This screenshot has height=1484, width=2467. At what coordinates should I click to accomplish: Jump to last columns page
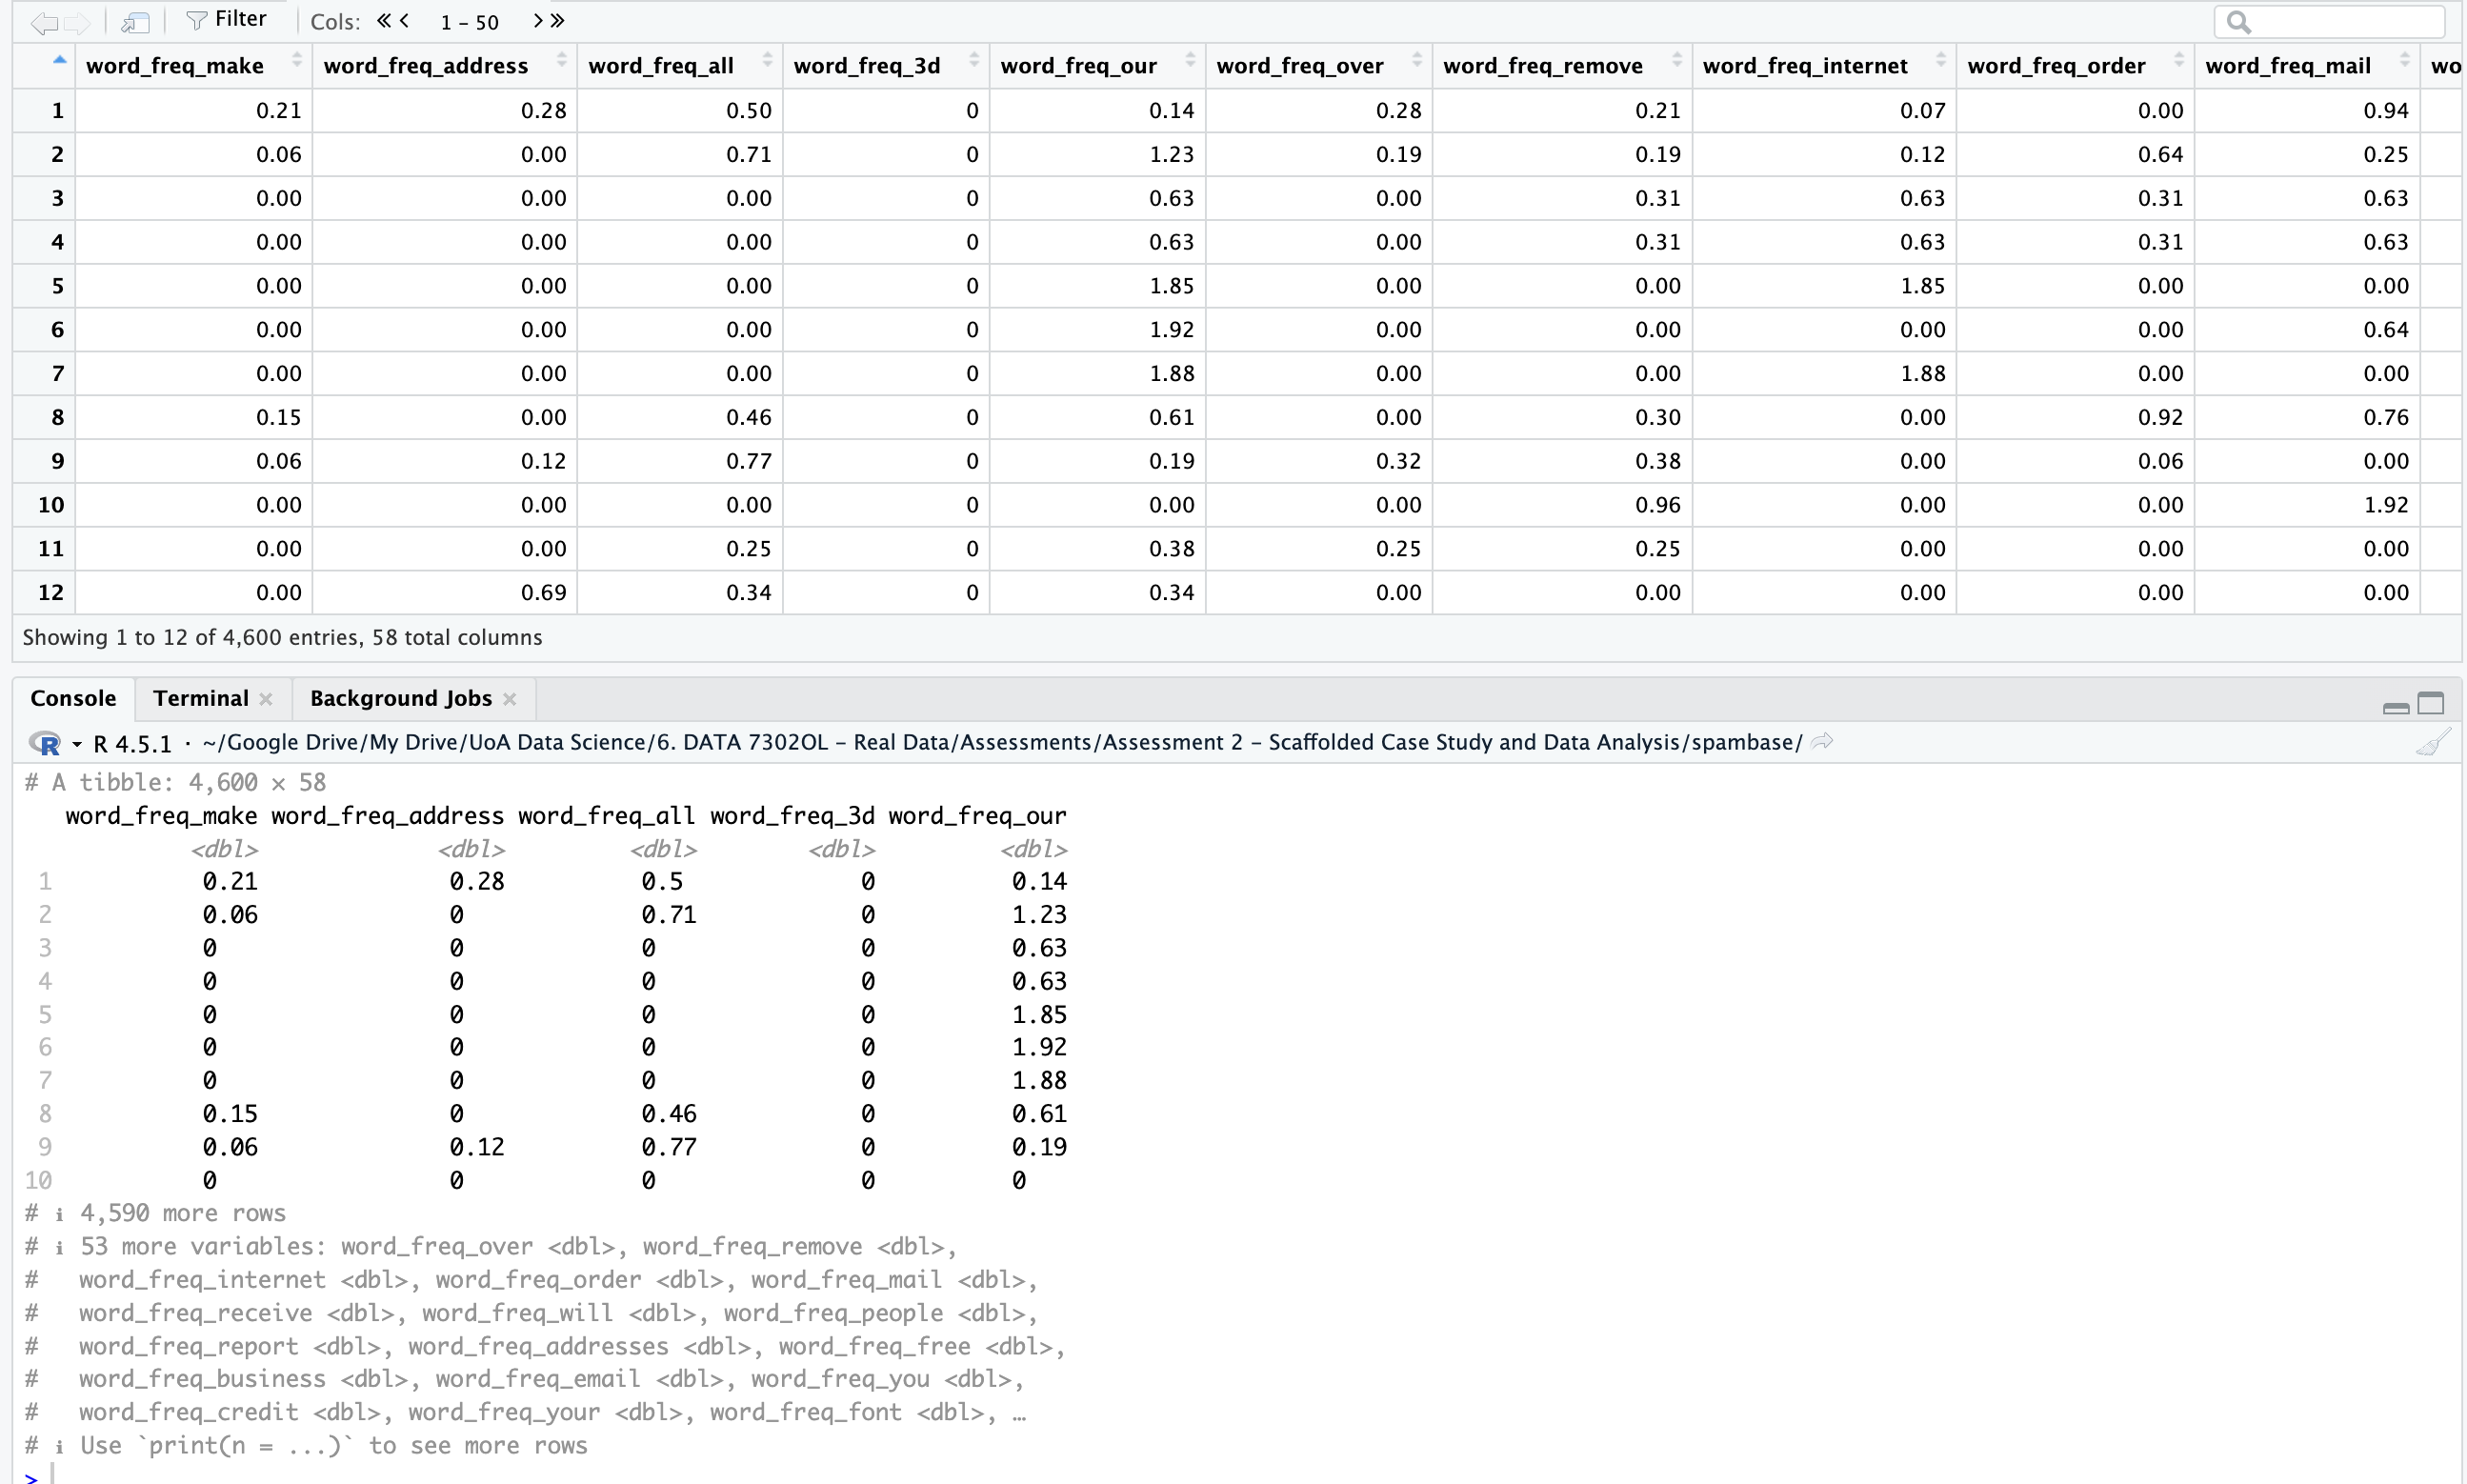(x=558, y=20)
